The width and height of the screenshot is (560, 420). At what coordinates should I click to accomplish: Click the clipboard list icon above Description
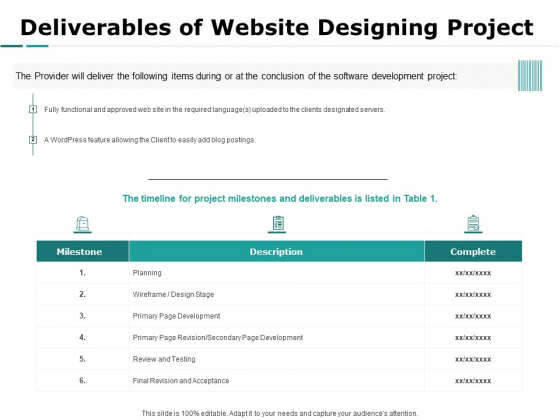(x=278, y=223)
